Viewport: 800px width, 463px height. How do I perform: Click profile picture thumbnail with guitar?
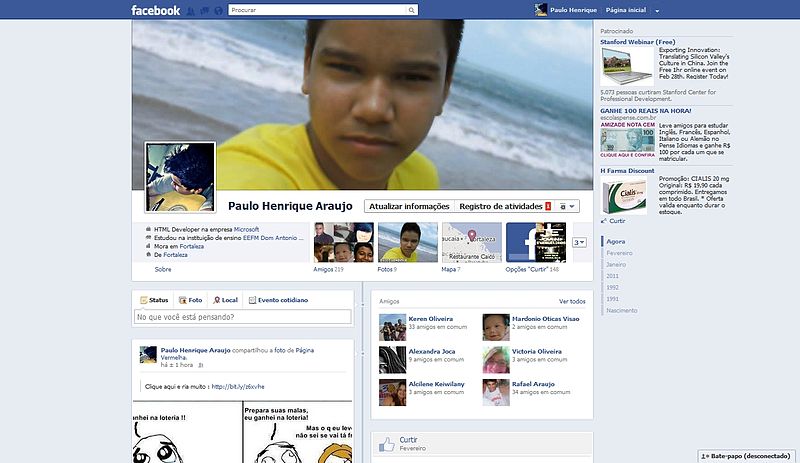[180, 177]
